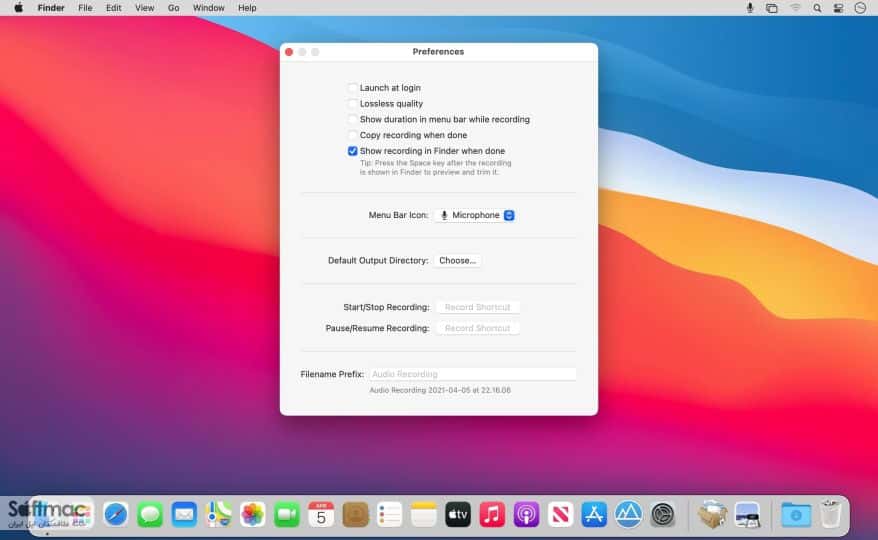Enable the Launch at login checkbox
The height and width of the screenshot is (540, 878).
[x=352, y=88]
